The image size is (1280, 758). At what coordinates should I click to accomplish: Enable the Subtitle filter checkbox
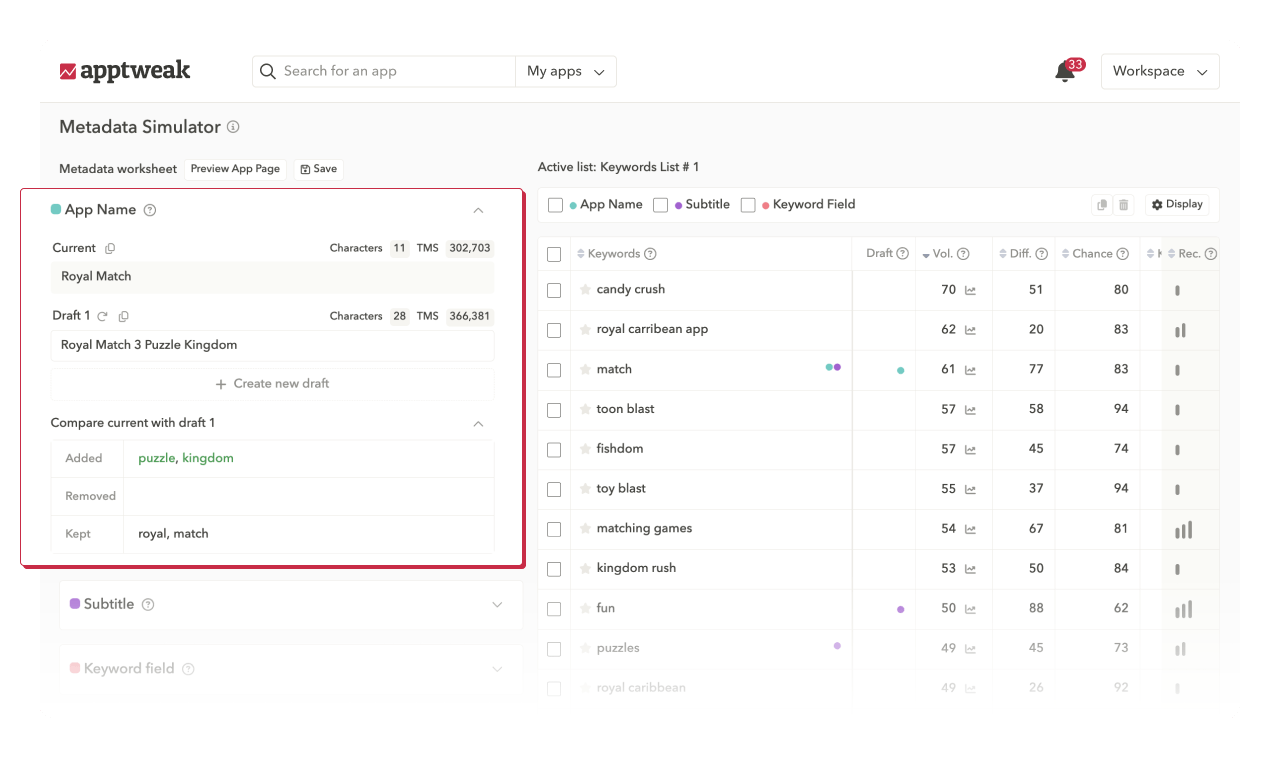coord(661,205)
